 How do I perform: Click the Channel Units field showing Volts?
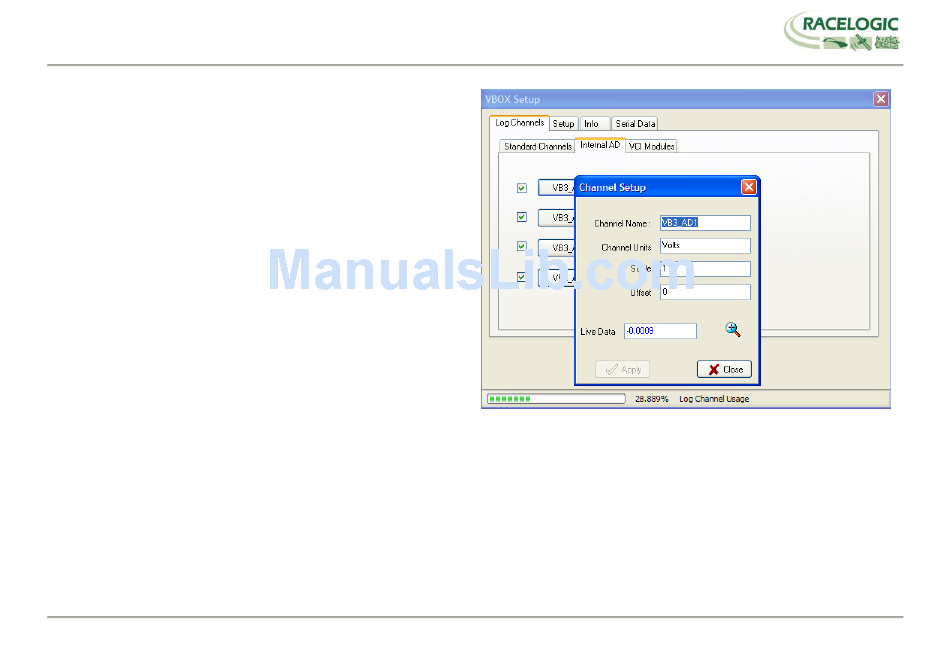[x=705, y=246]
